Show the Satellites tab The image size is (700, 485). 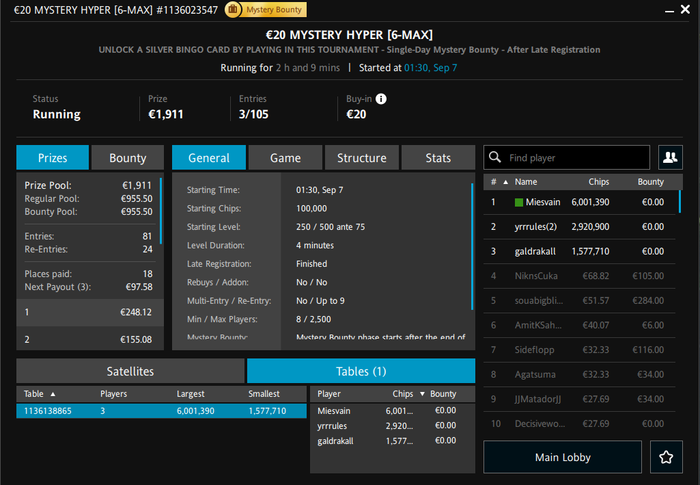[130, 371]
